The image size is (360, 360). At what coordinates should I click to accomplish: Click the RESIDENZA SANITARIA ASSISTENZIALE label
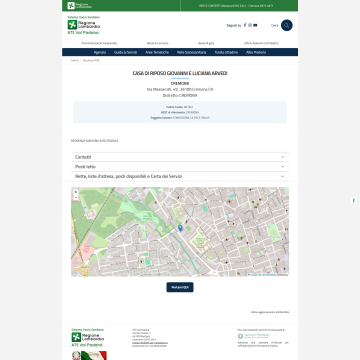[95, 141]
